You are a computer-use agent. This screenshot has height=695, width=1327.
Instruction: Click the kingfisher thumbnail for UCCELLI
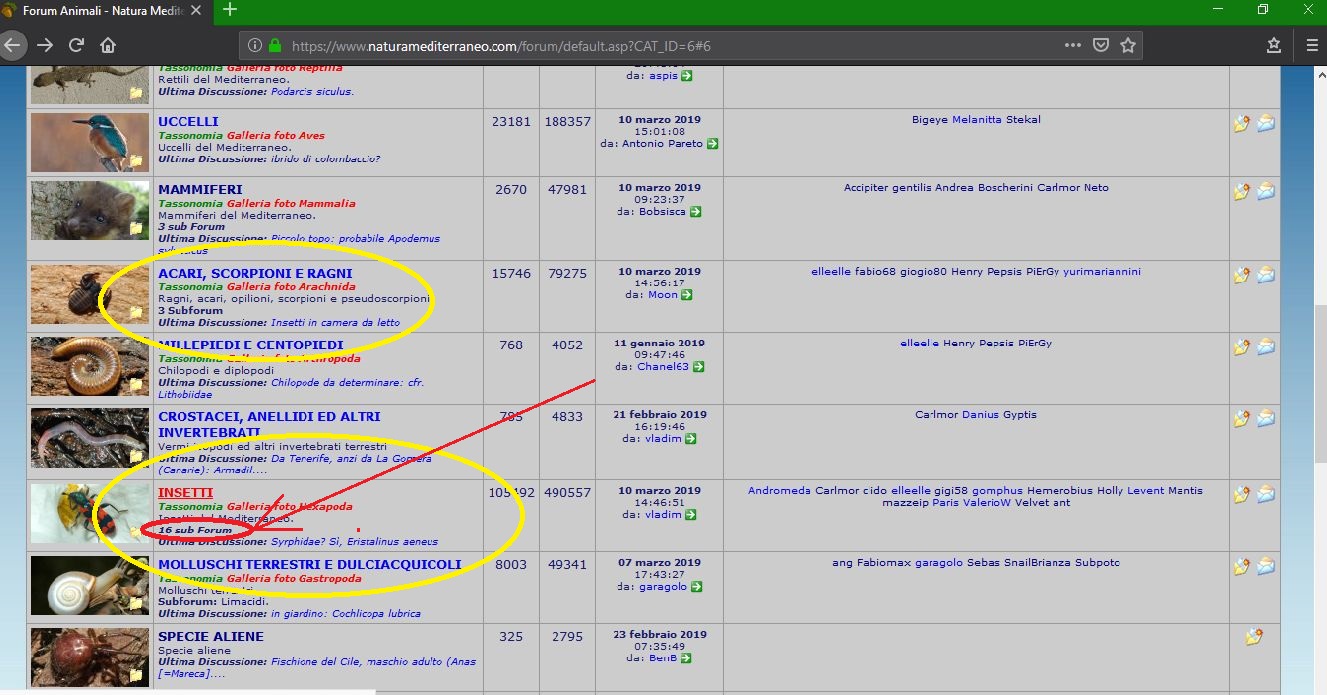point(90,142)
